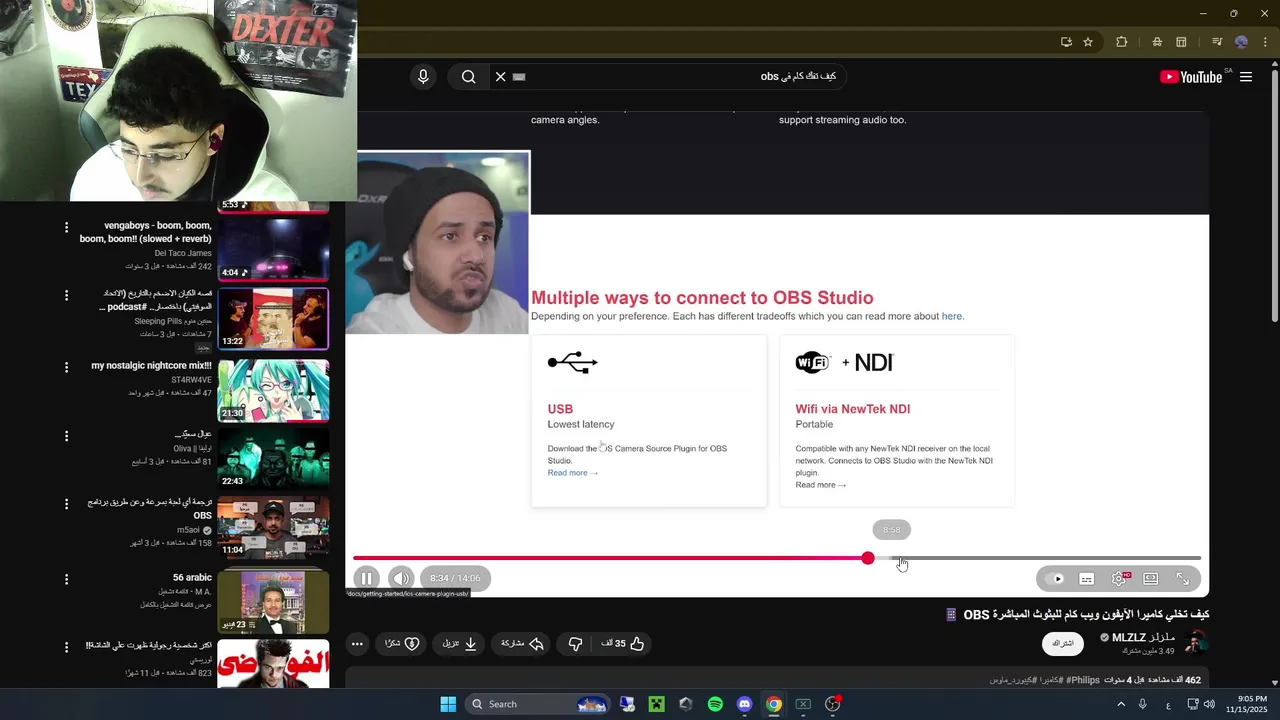The image size is (1280, 720).
Task: Mute the video with speaker icon
Action: coord(401,578)
